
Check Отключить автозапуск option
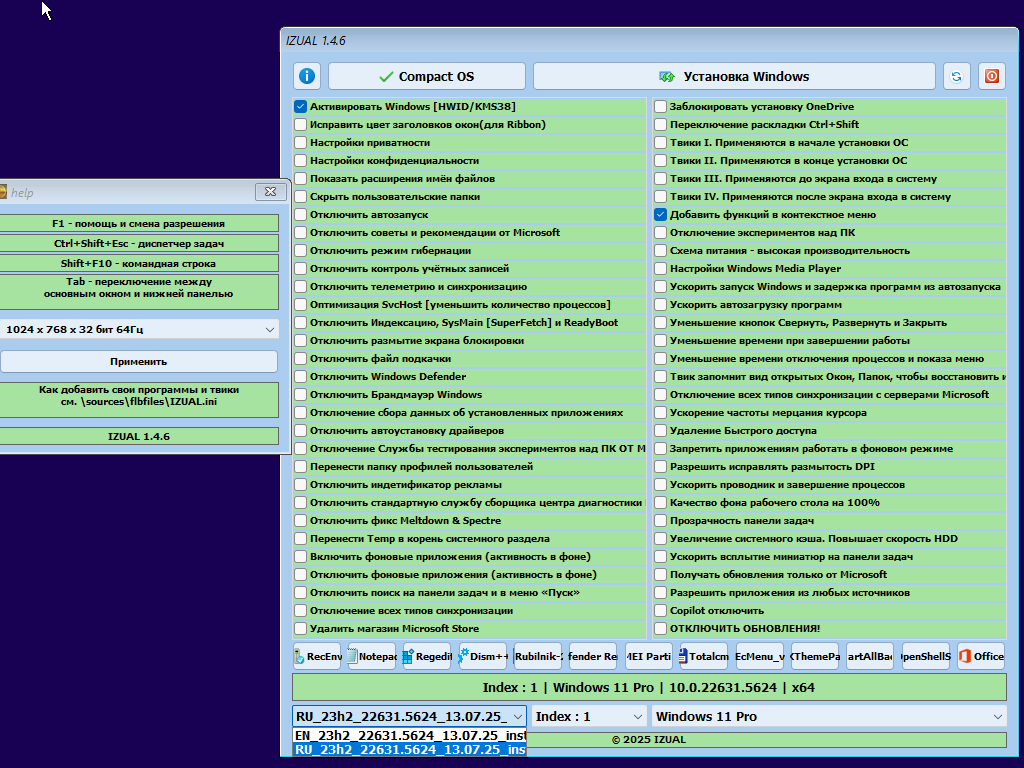tap(300, 214)
